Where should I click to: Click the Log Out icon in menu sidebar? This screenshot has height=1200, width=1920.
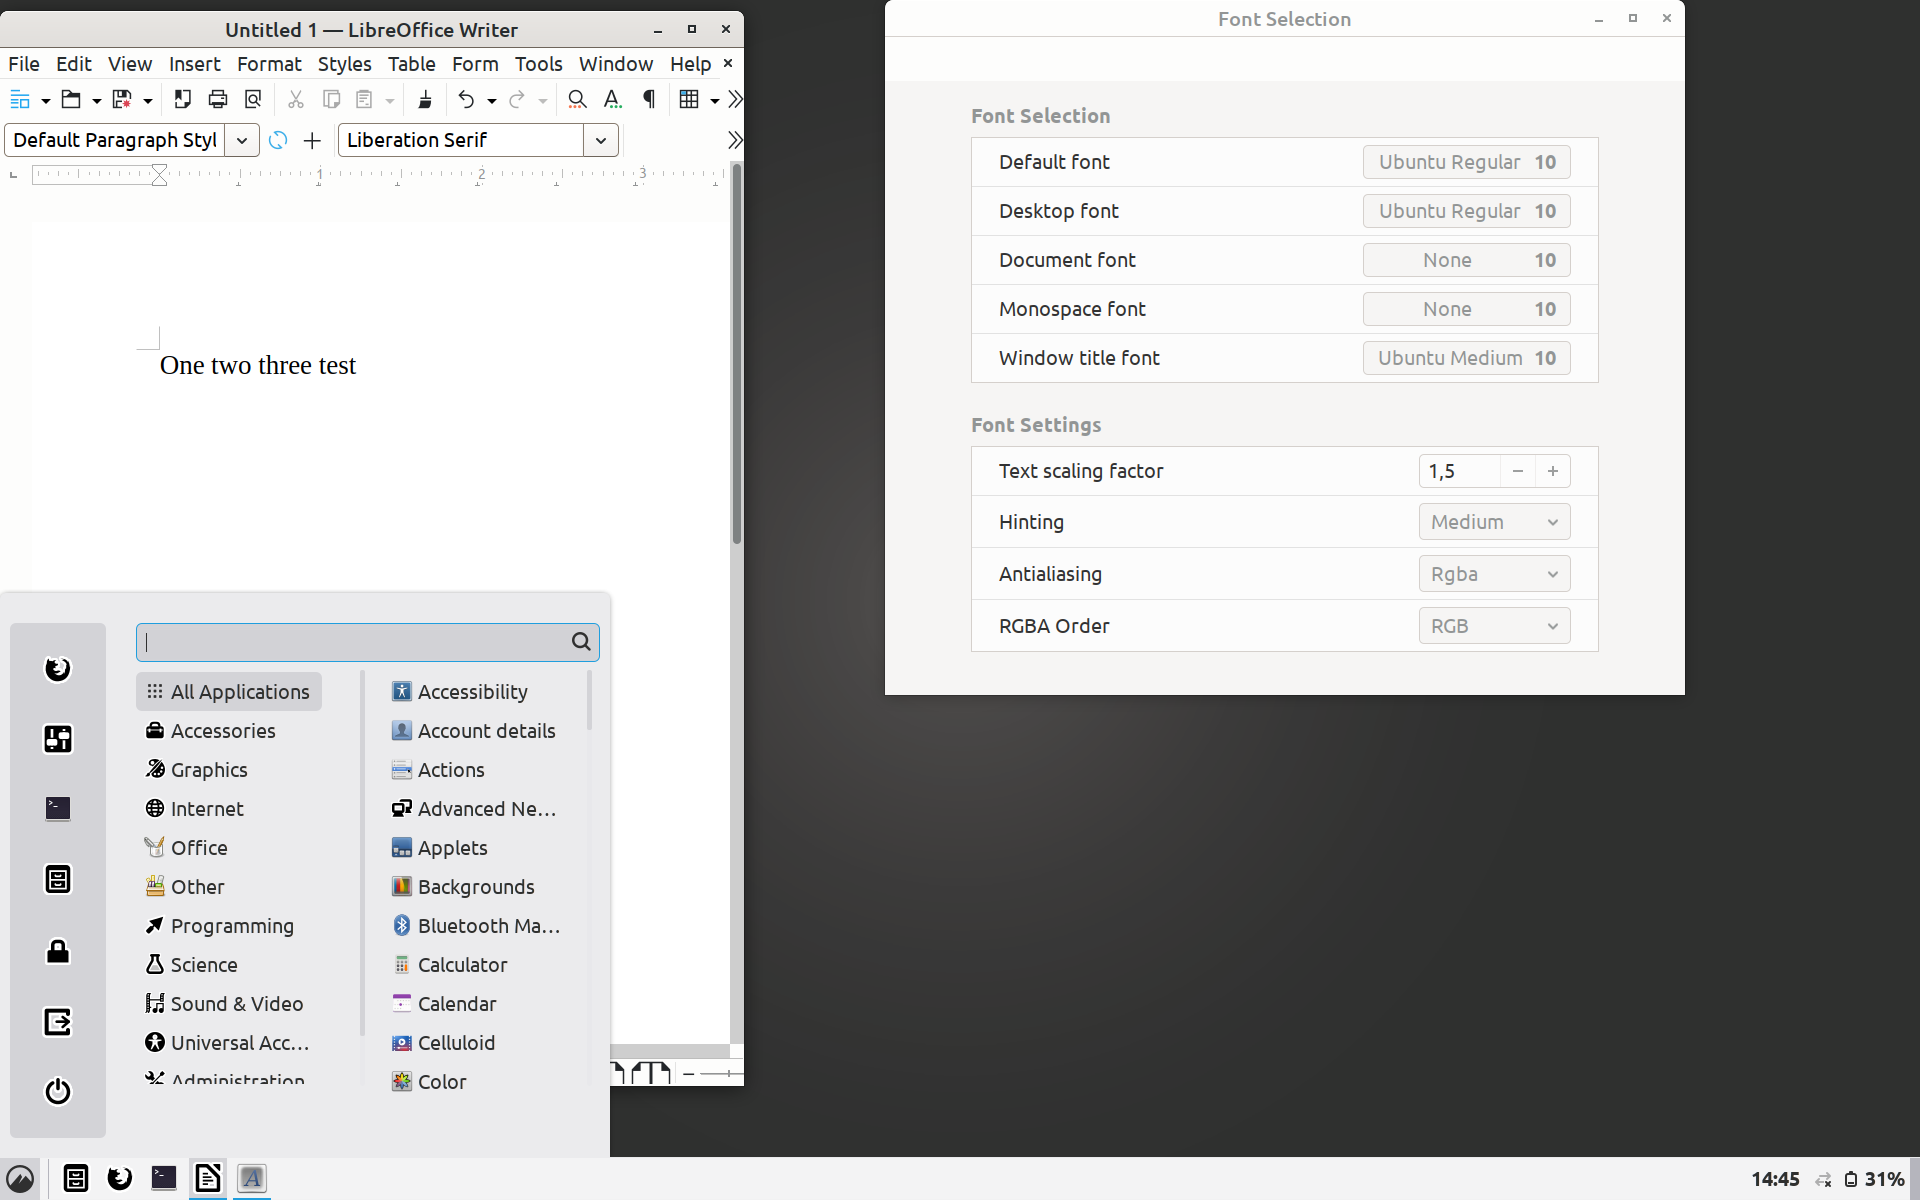pos(58,1021)
